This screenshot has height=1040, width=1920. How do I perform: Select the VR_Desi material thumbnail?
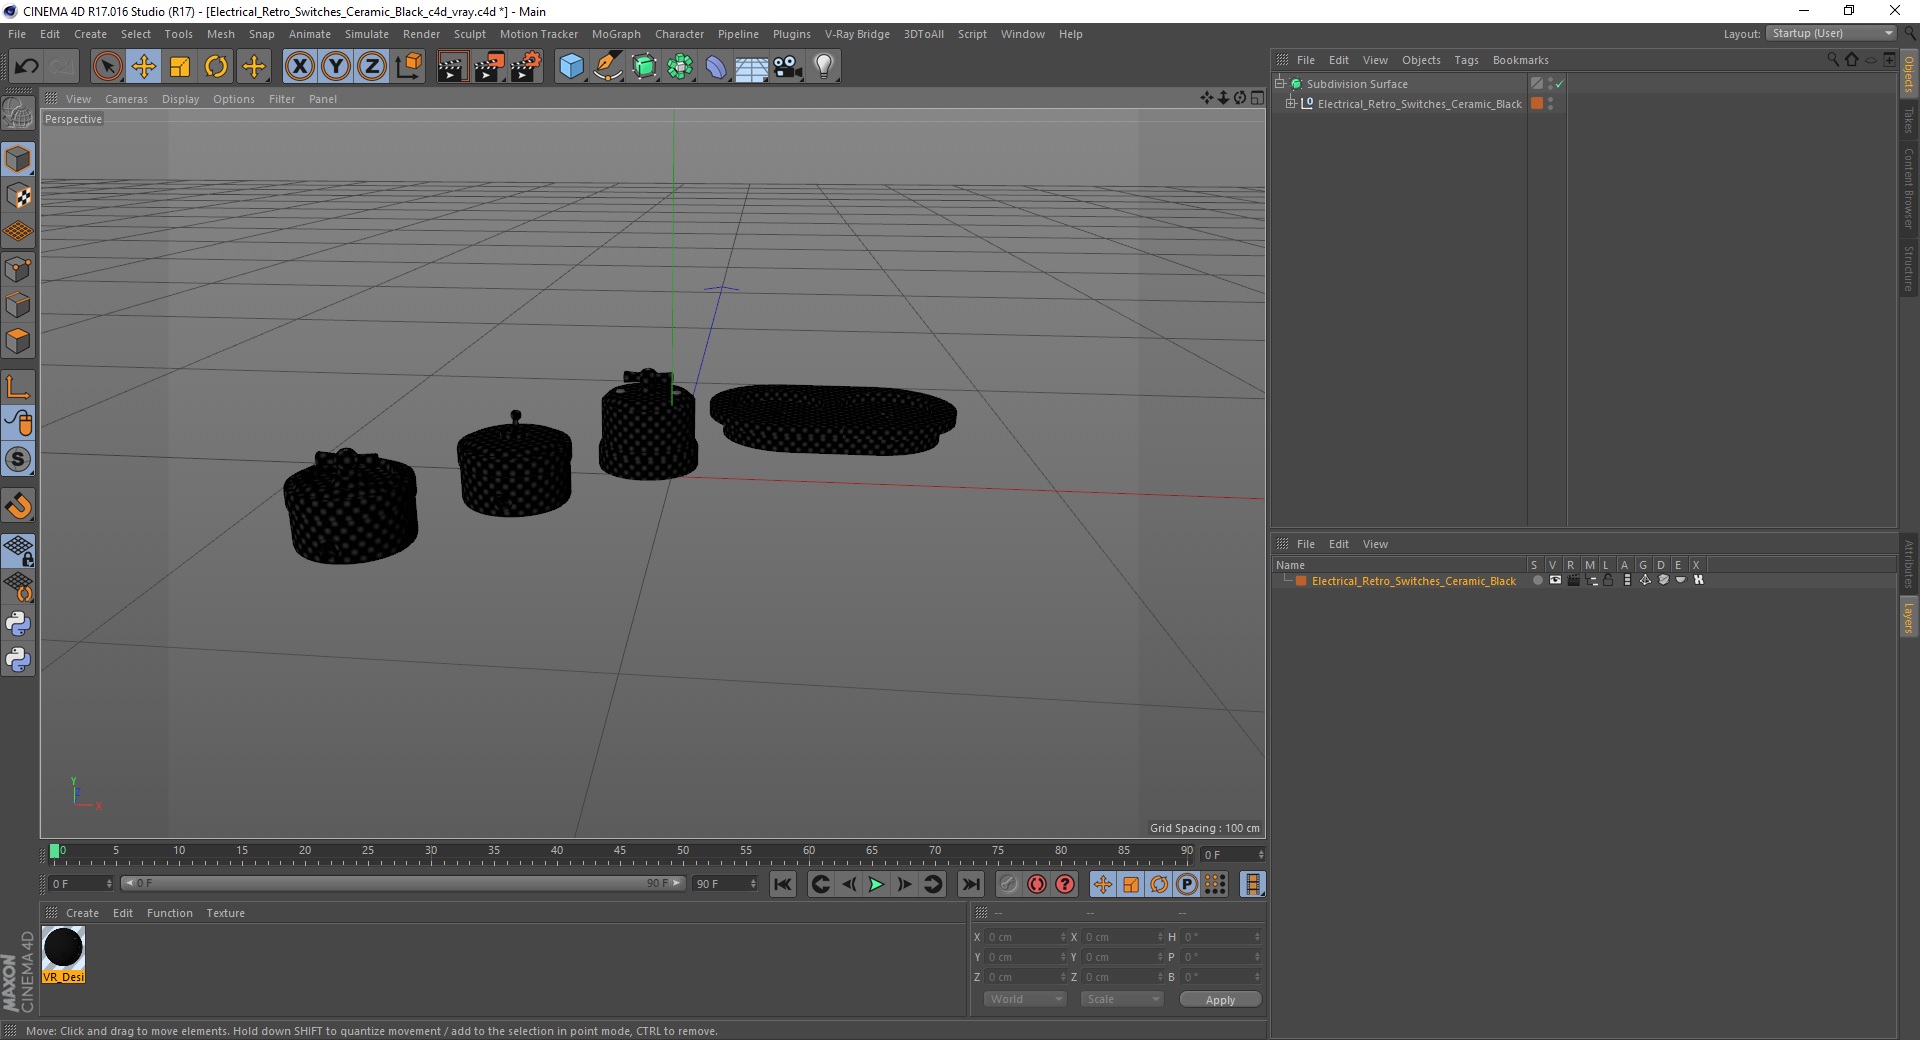pyautogui.click(x=63, y=954)
